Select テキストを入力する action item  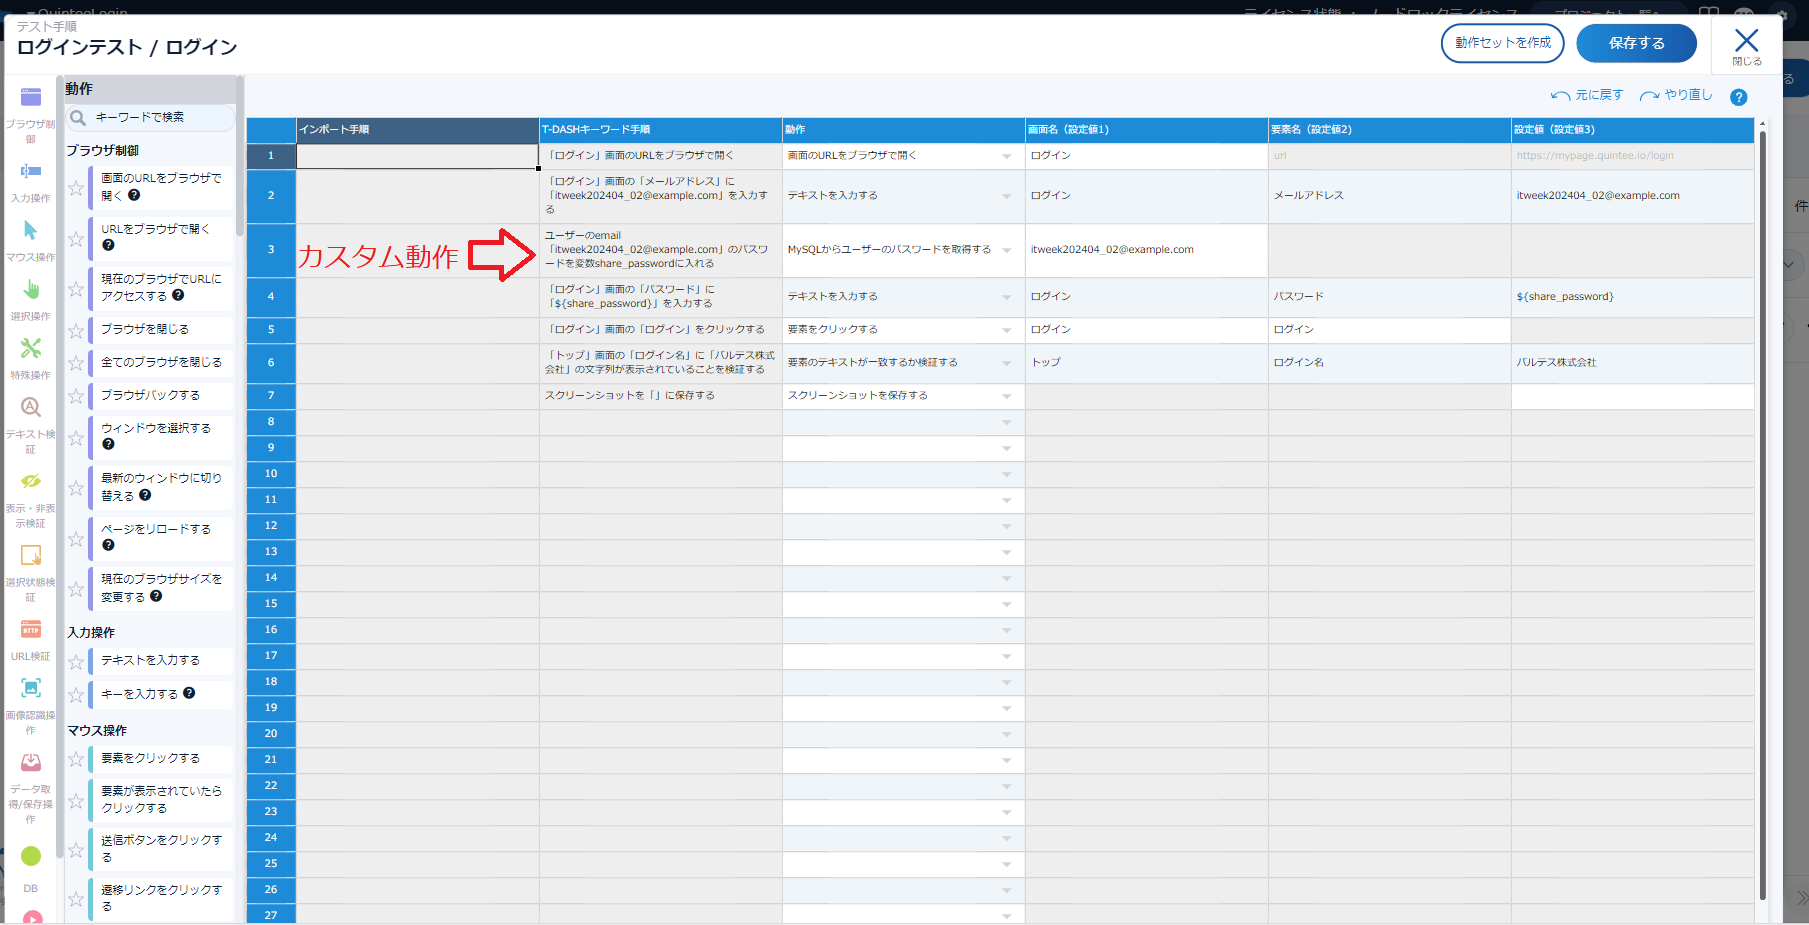pyautogui.click(x=160, y=660)
